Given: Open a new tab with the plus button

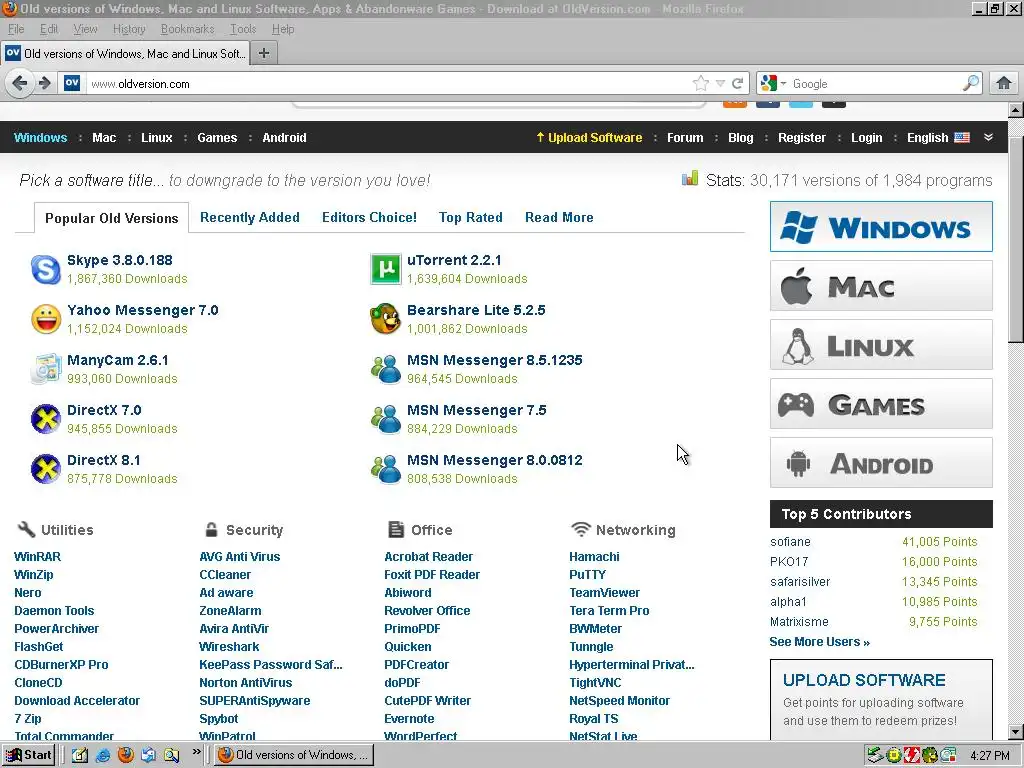Looking at the screenshot, I should pos(264,54).
